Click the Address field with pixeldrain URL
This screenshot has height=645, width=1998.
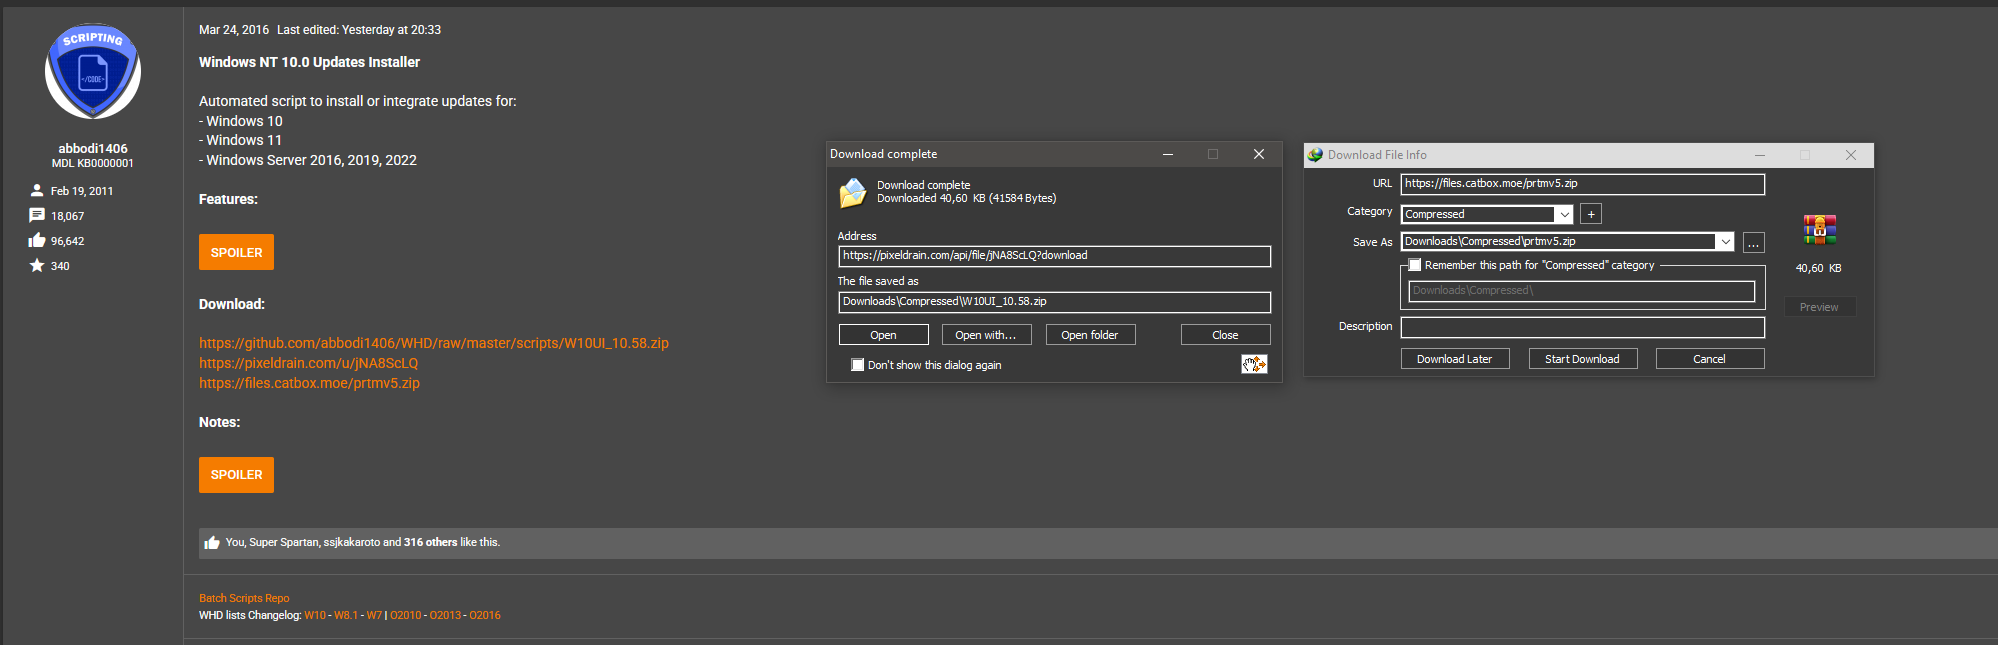pos(1055,256)
